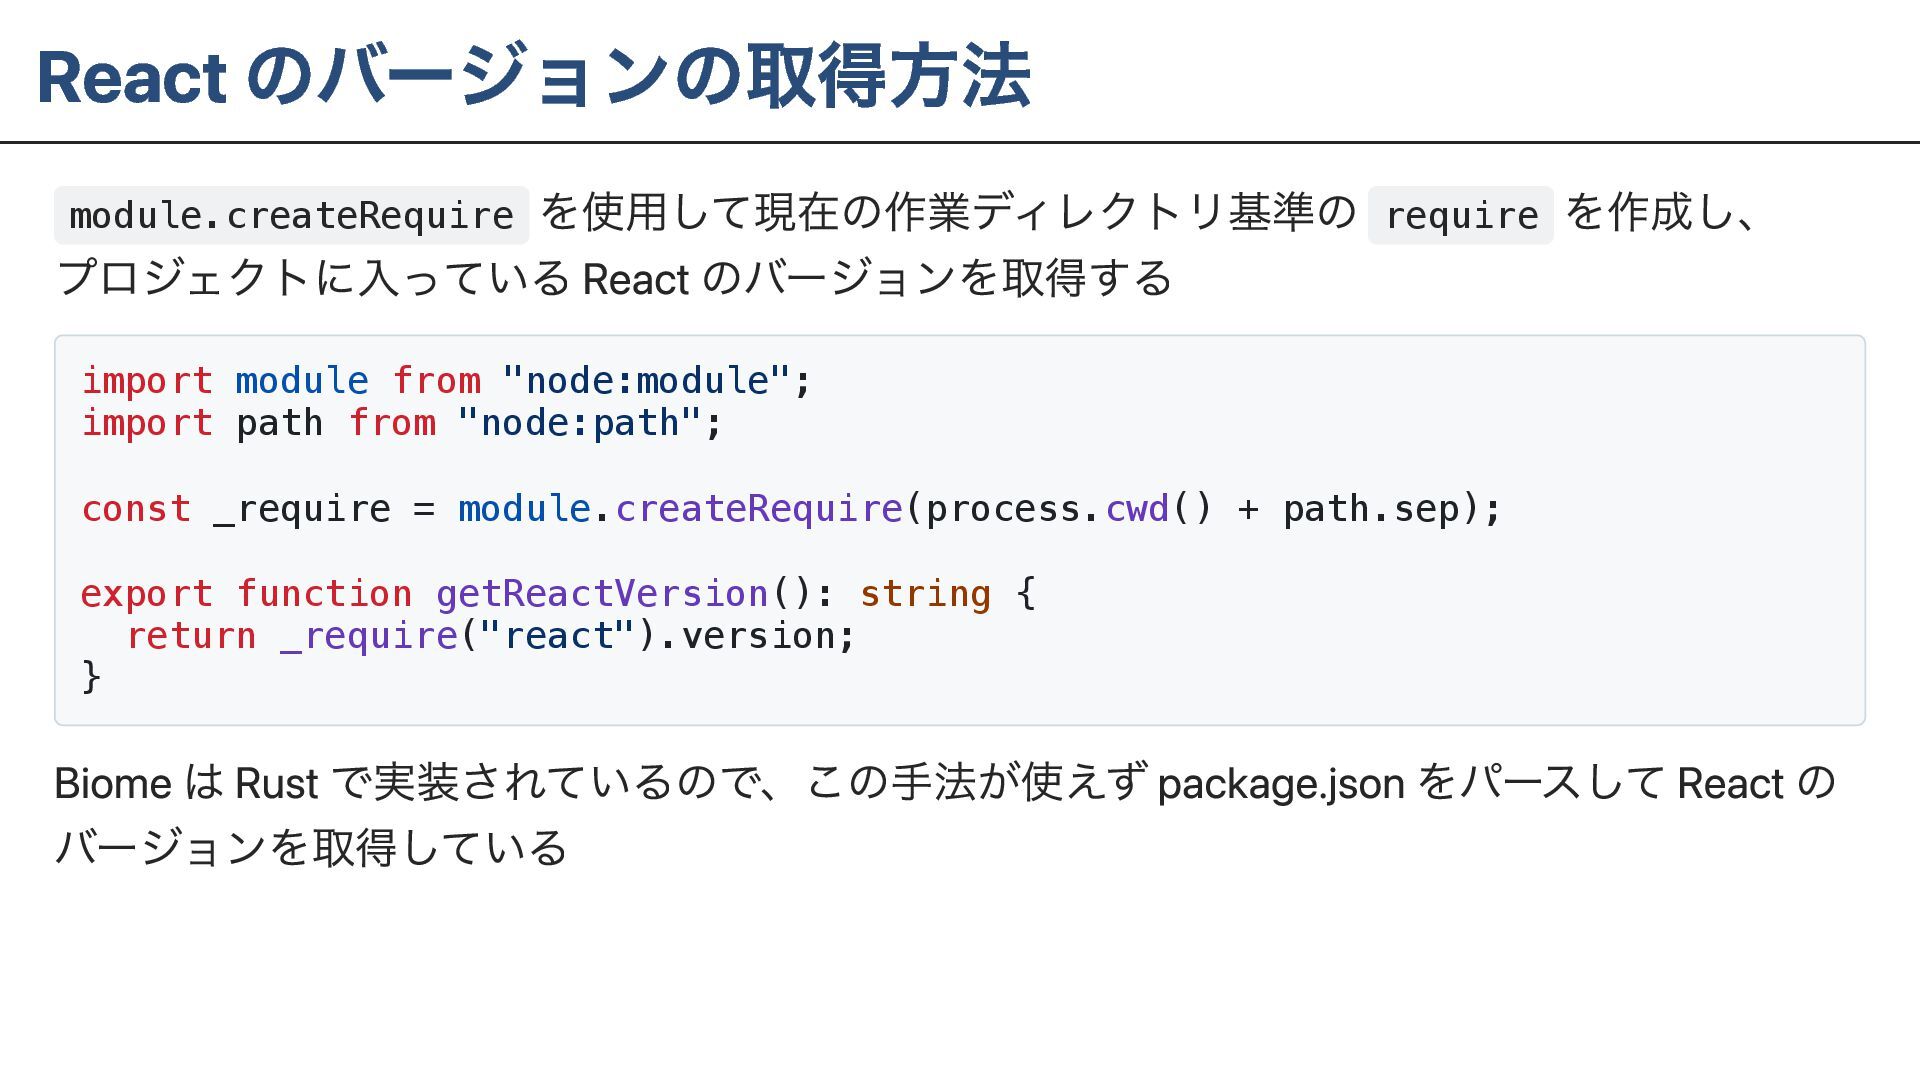Click 'package.json' in the bottom paragraph
Image resolution: width=1920 pixels, height=1080 pixels.
click(1281, 783)
